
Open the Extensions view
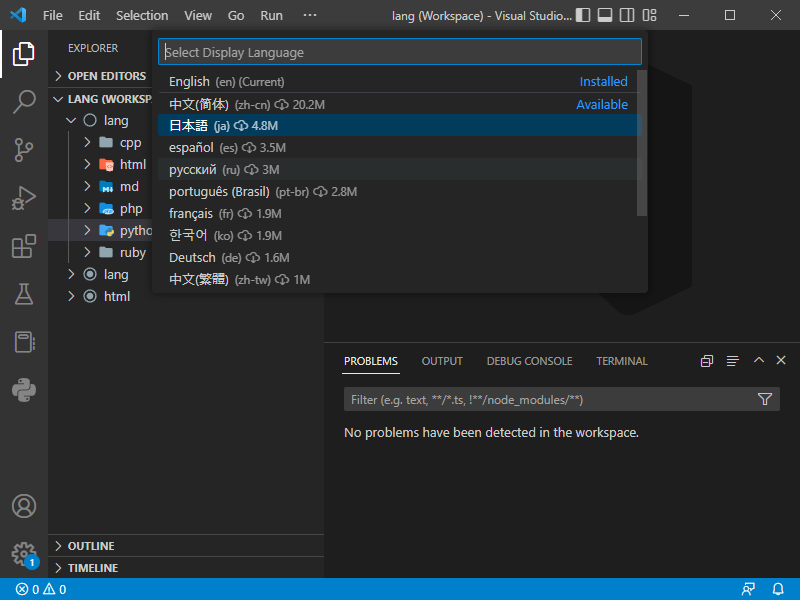click(x=23, y=246)
